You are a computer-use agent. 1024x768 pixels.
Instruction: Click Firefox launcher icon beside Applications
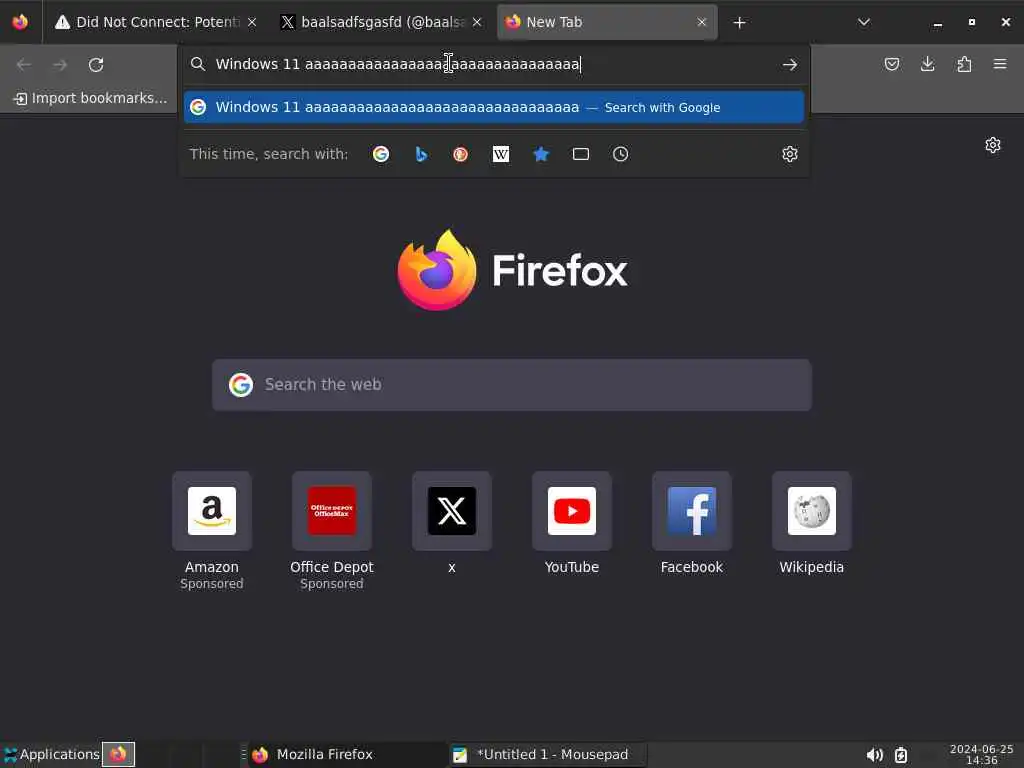[118, 754]
